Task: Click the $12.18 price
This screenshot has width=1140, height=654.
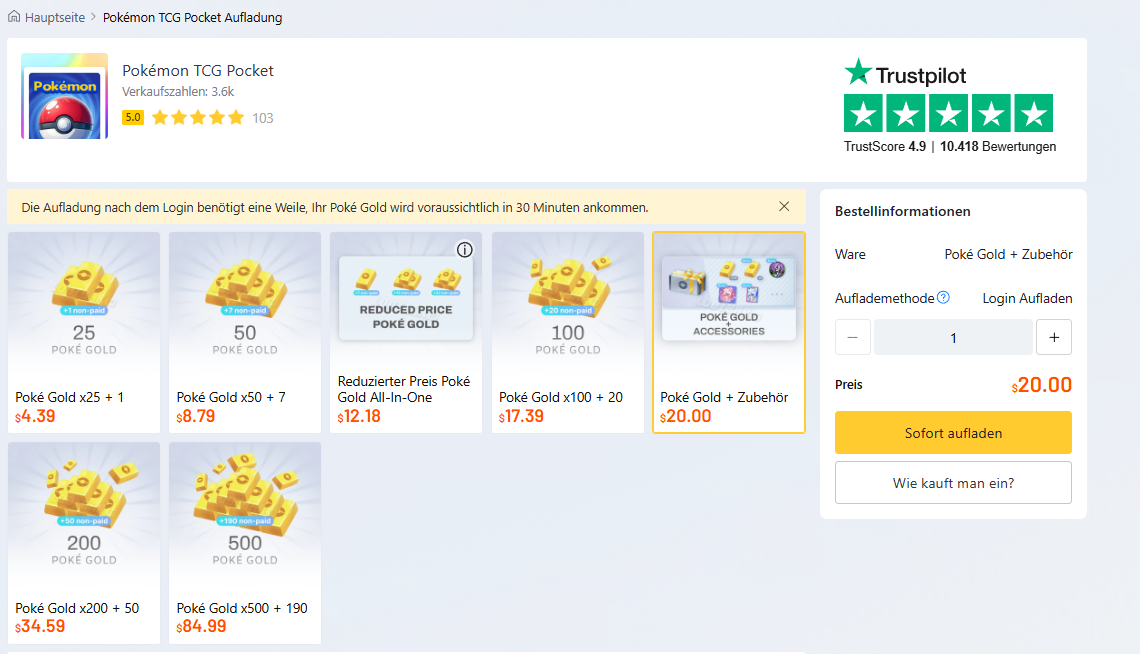Action: pyautogui.click(x=359, y=416)
